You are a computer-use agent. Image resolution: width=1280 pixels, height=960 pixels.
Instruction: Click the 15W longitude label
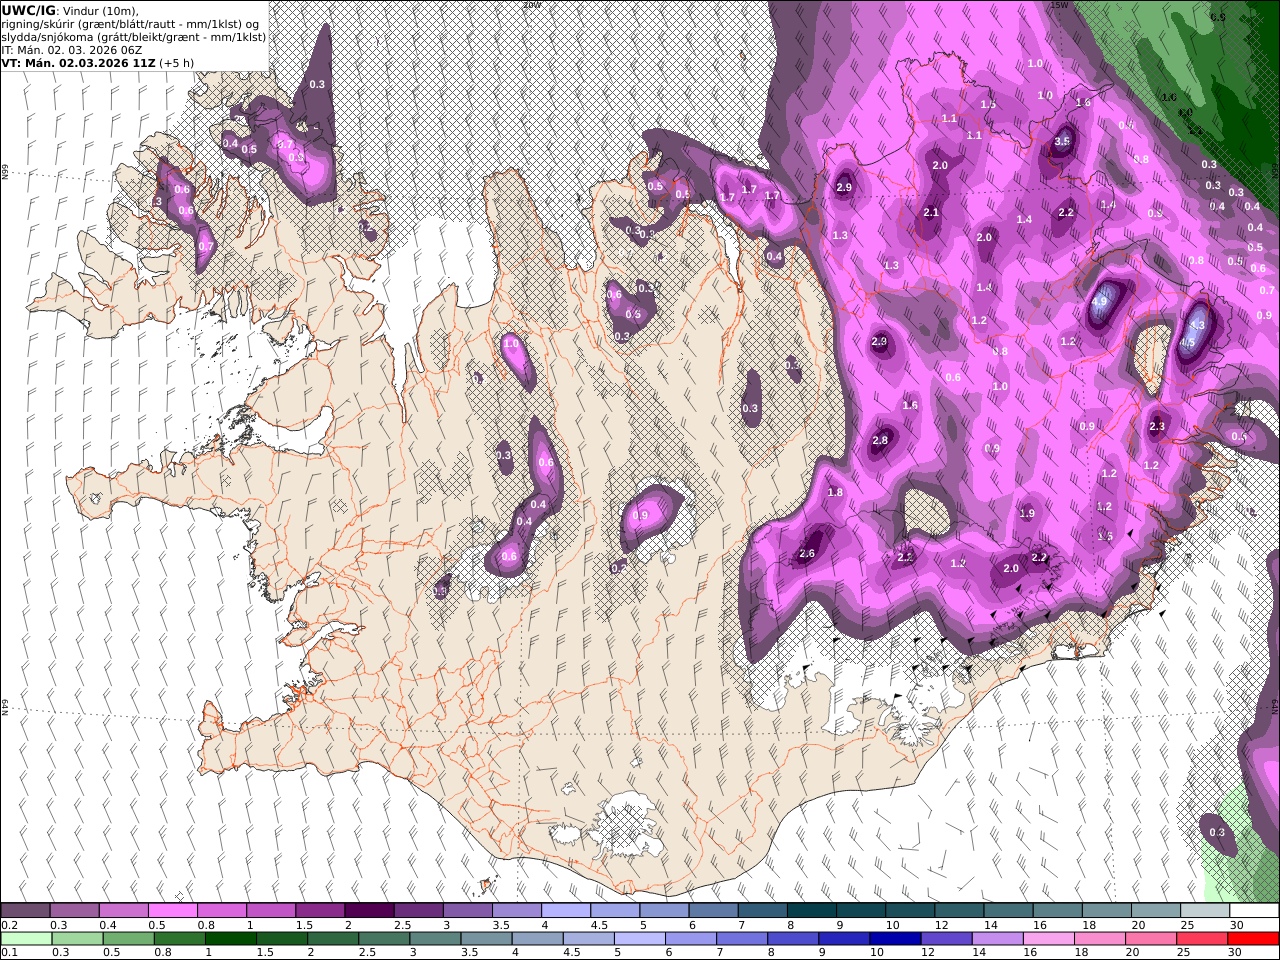pos(1059,5)
